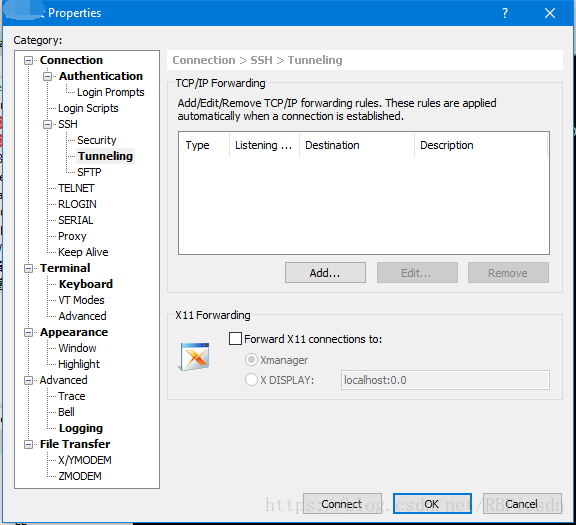Select SSH category label in tree

(68, 124)
